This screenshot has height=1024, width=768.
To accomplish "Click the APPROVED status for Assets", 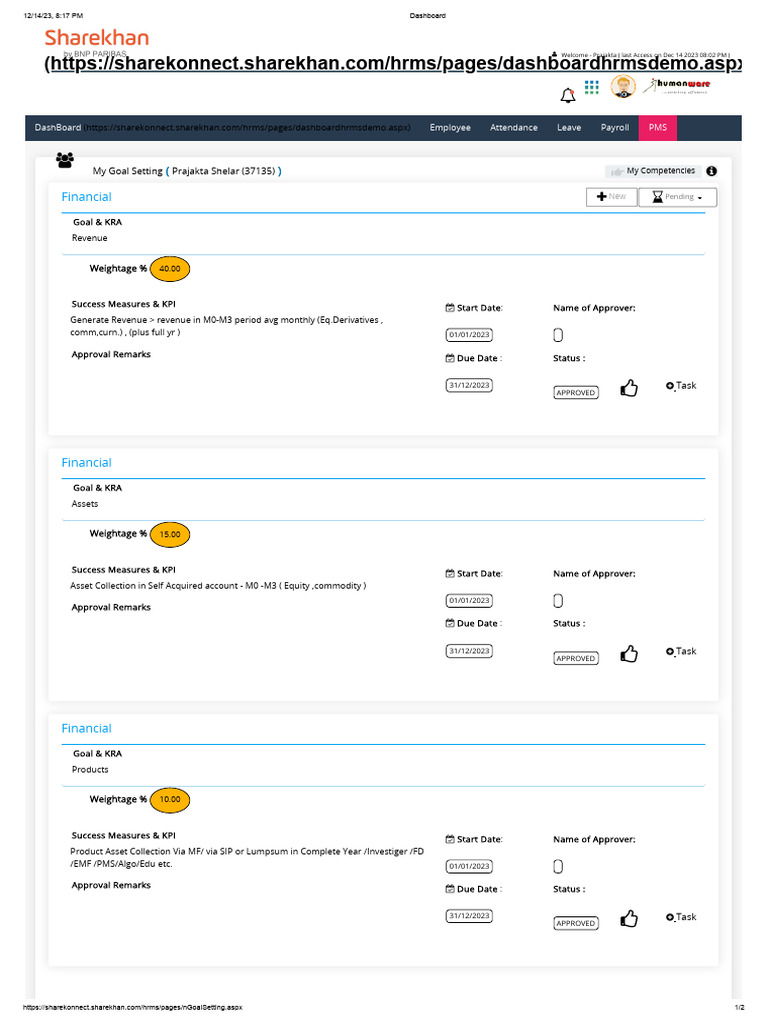I will [x=575, y=658].
